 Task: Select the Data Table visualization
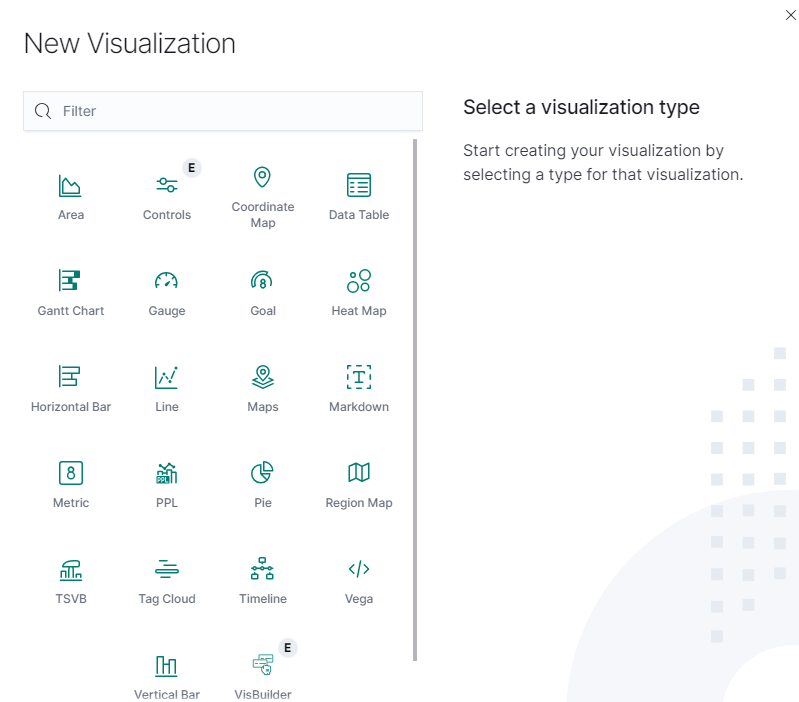pos(359,197)
